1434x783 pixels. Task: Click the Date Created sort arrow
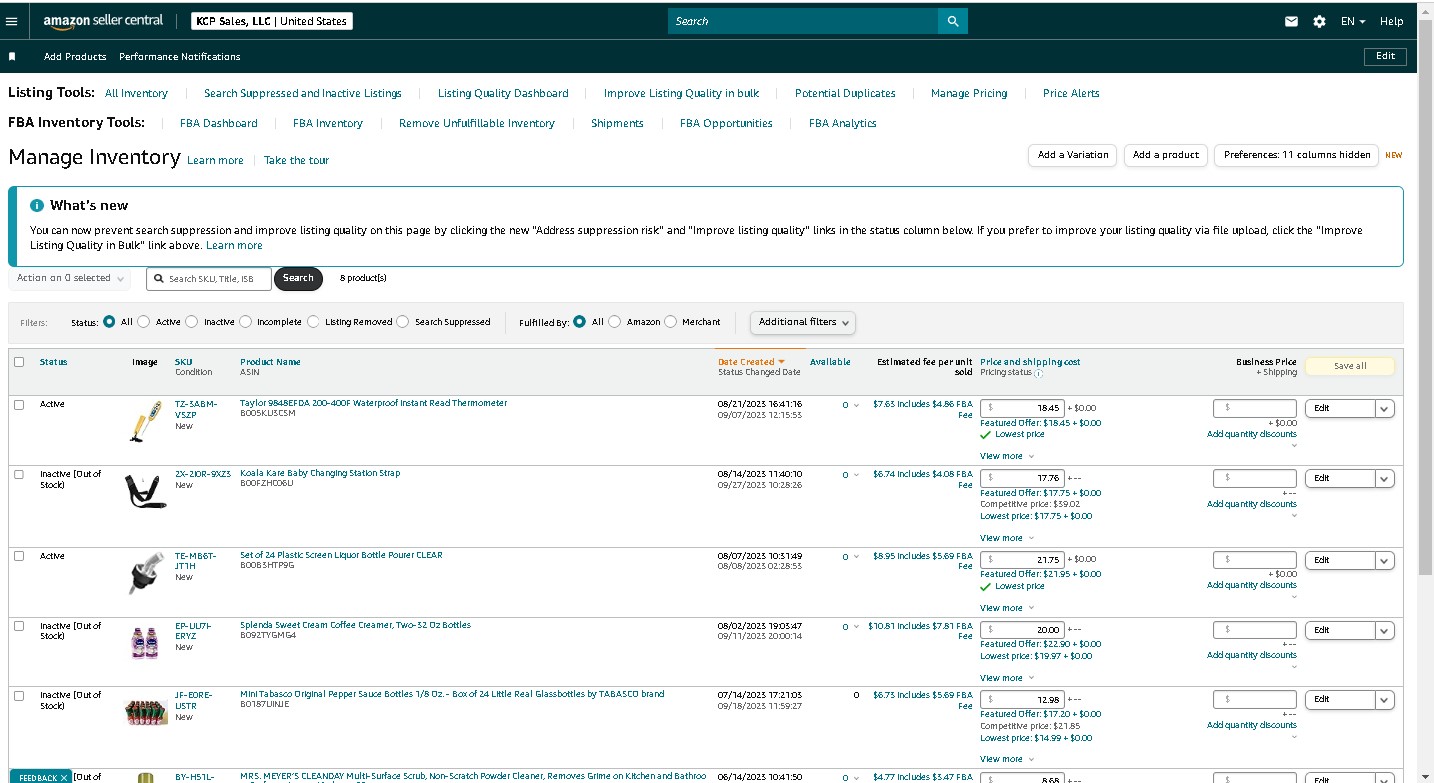(782, 362)
